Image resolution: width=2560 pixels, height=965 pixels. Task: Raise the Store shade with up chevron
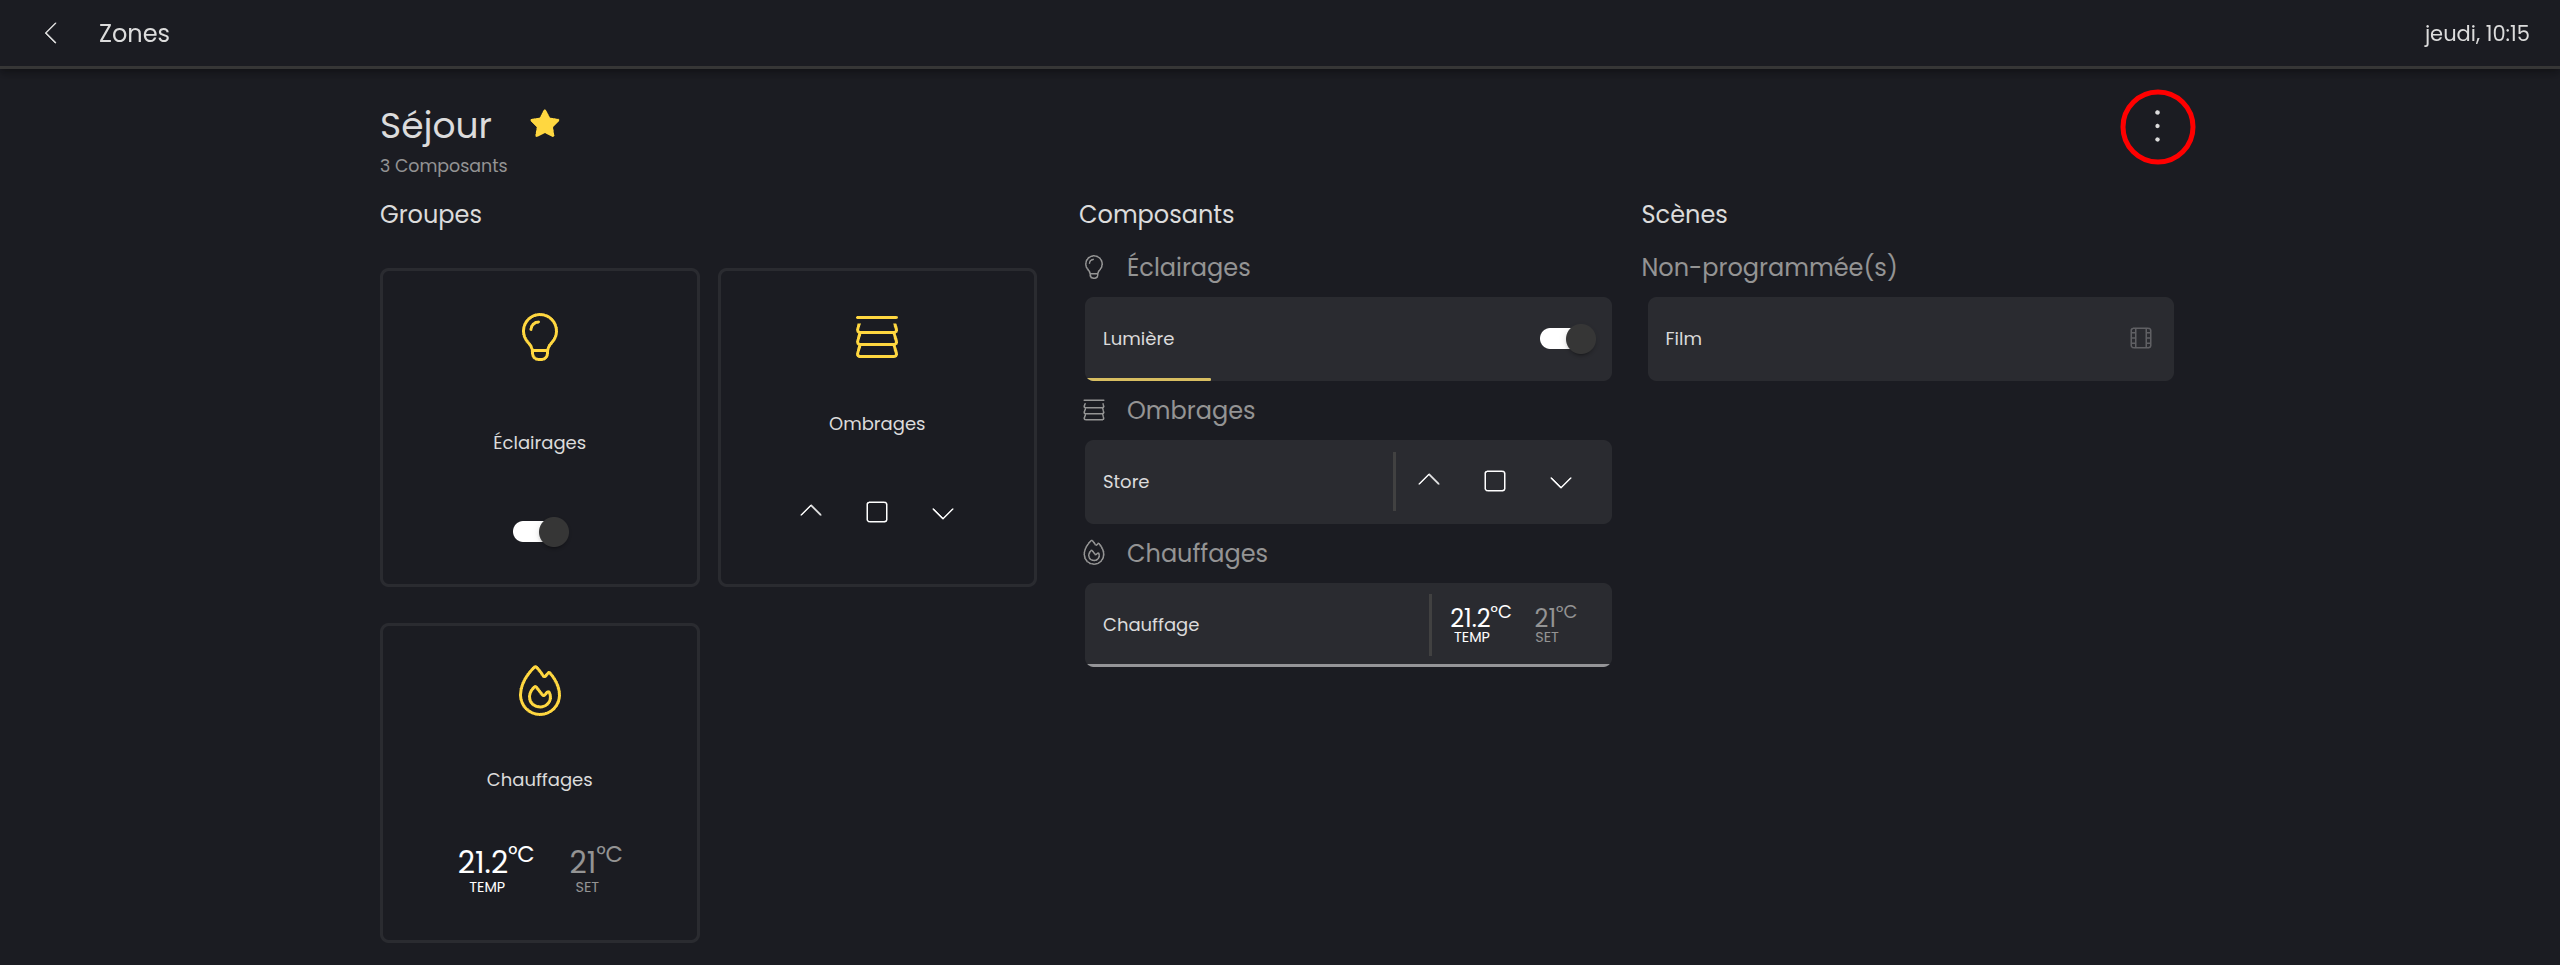click(1429, 481)
